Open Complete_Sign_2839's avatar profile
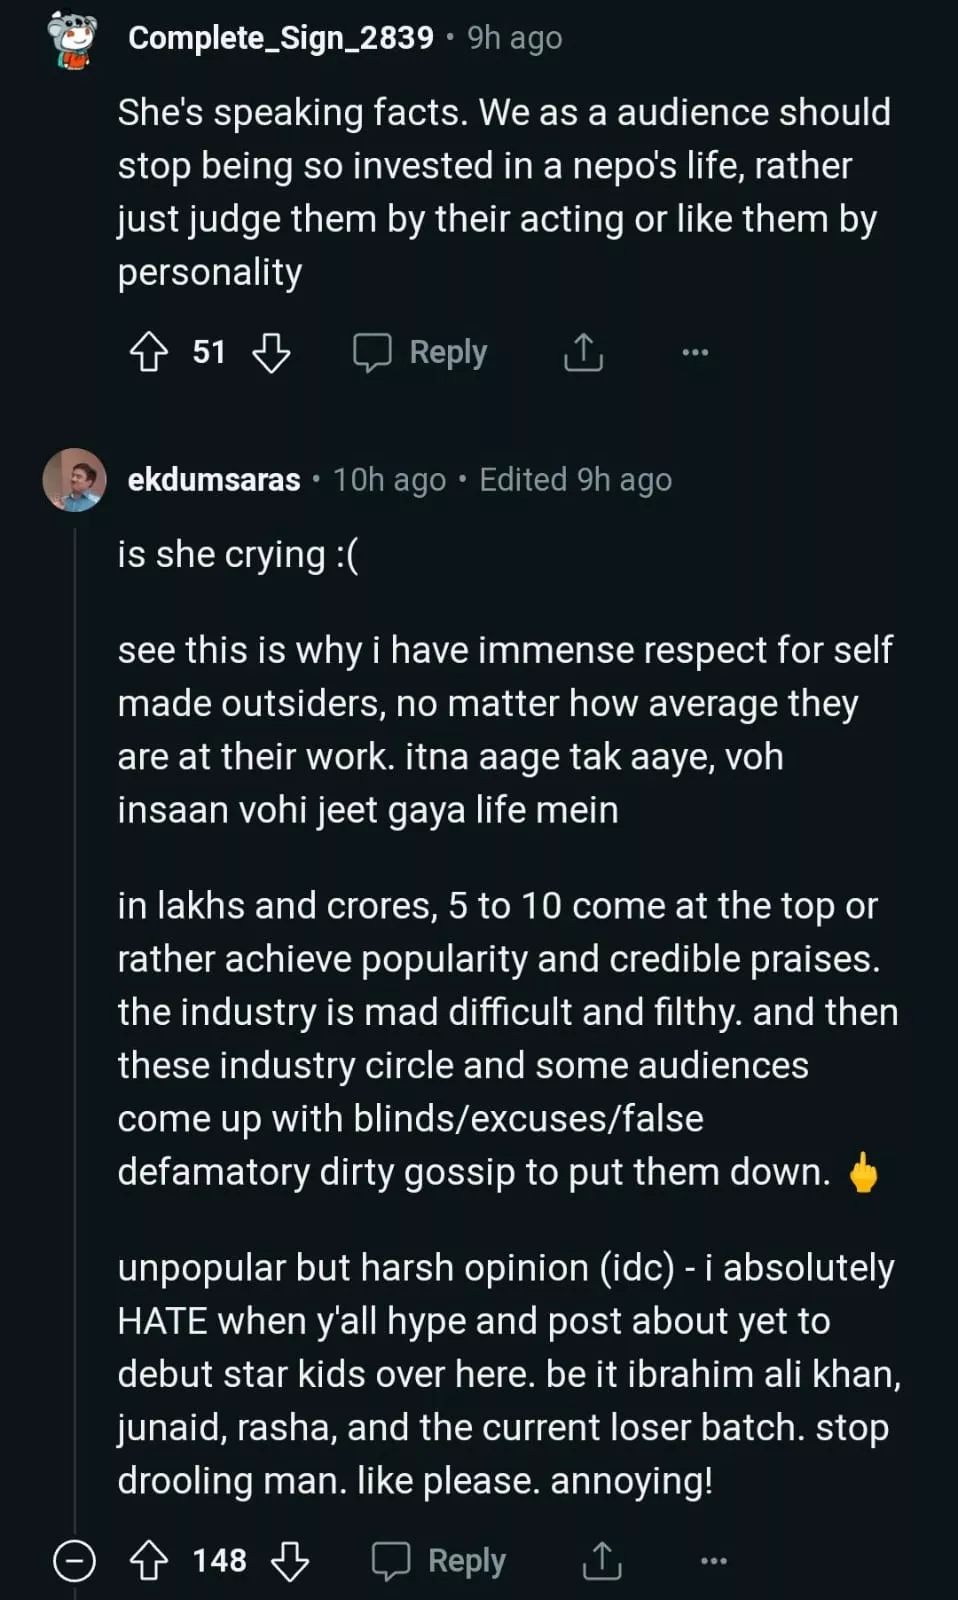Viewport: 958px width, 1600px height. [x=71, y=40]
